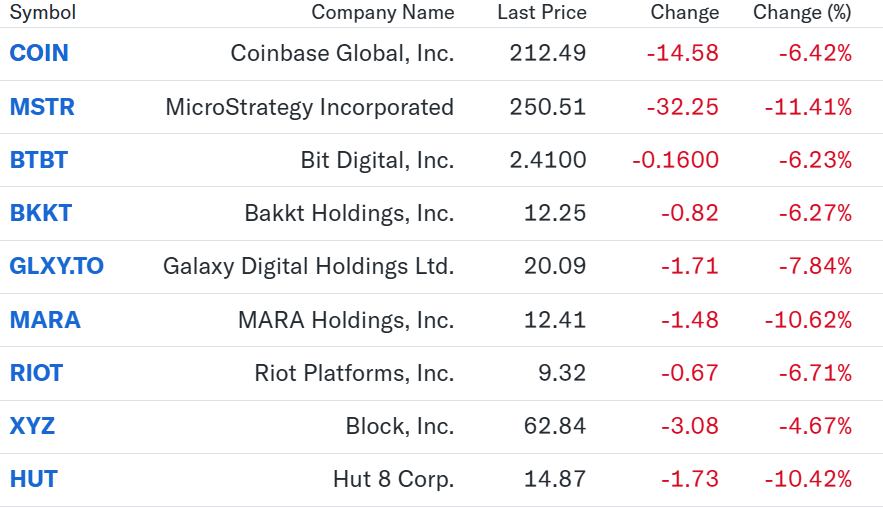Image resolution: width=883 pixels, height=508 pixels.
Task: Select the MicroStrategy Incorporated company name
Action: pos(310,108)
